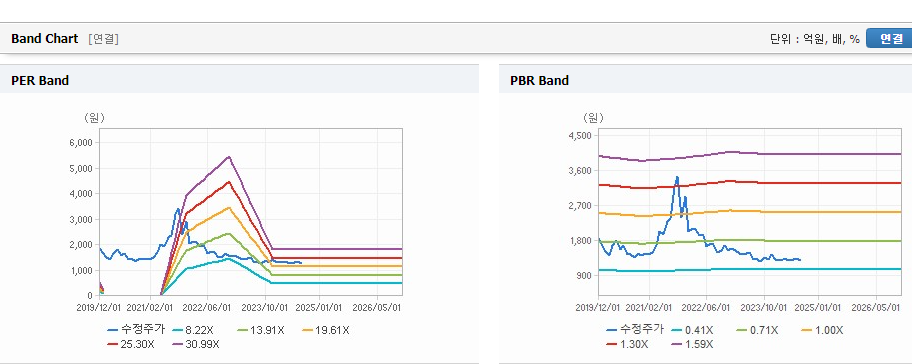Click the 단위 : 억원, 배, % text

(x=814, y=39)
